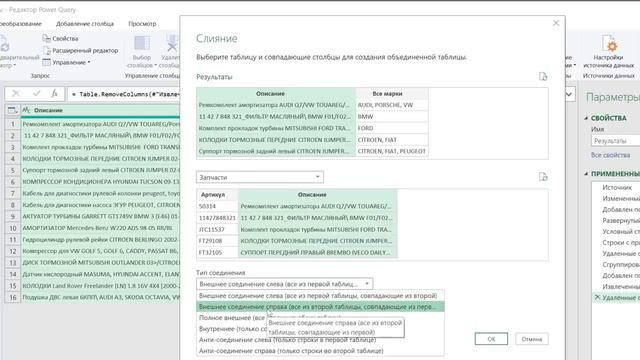Select the Источник applied step
The width and height of the screenshot is (640, 360).
point(617,187)
